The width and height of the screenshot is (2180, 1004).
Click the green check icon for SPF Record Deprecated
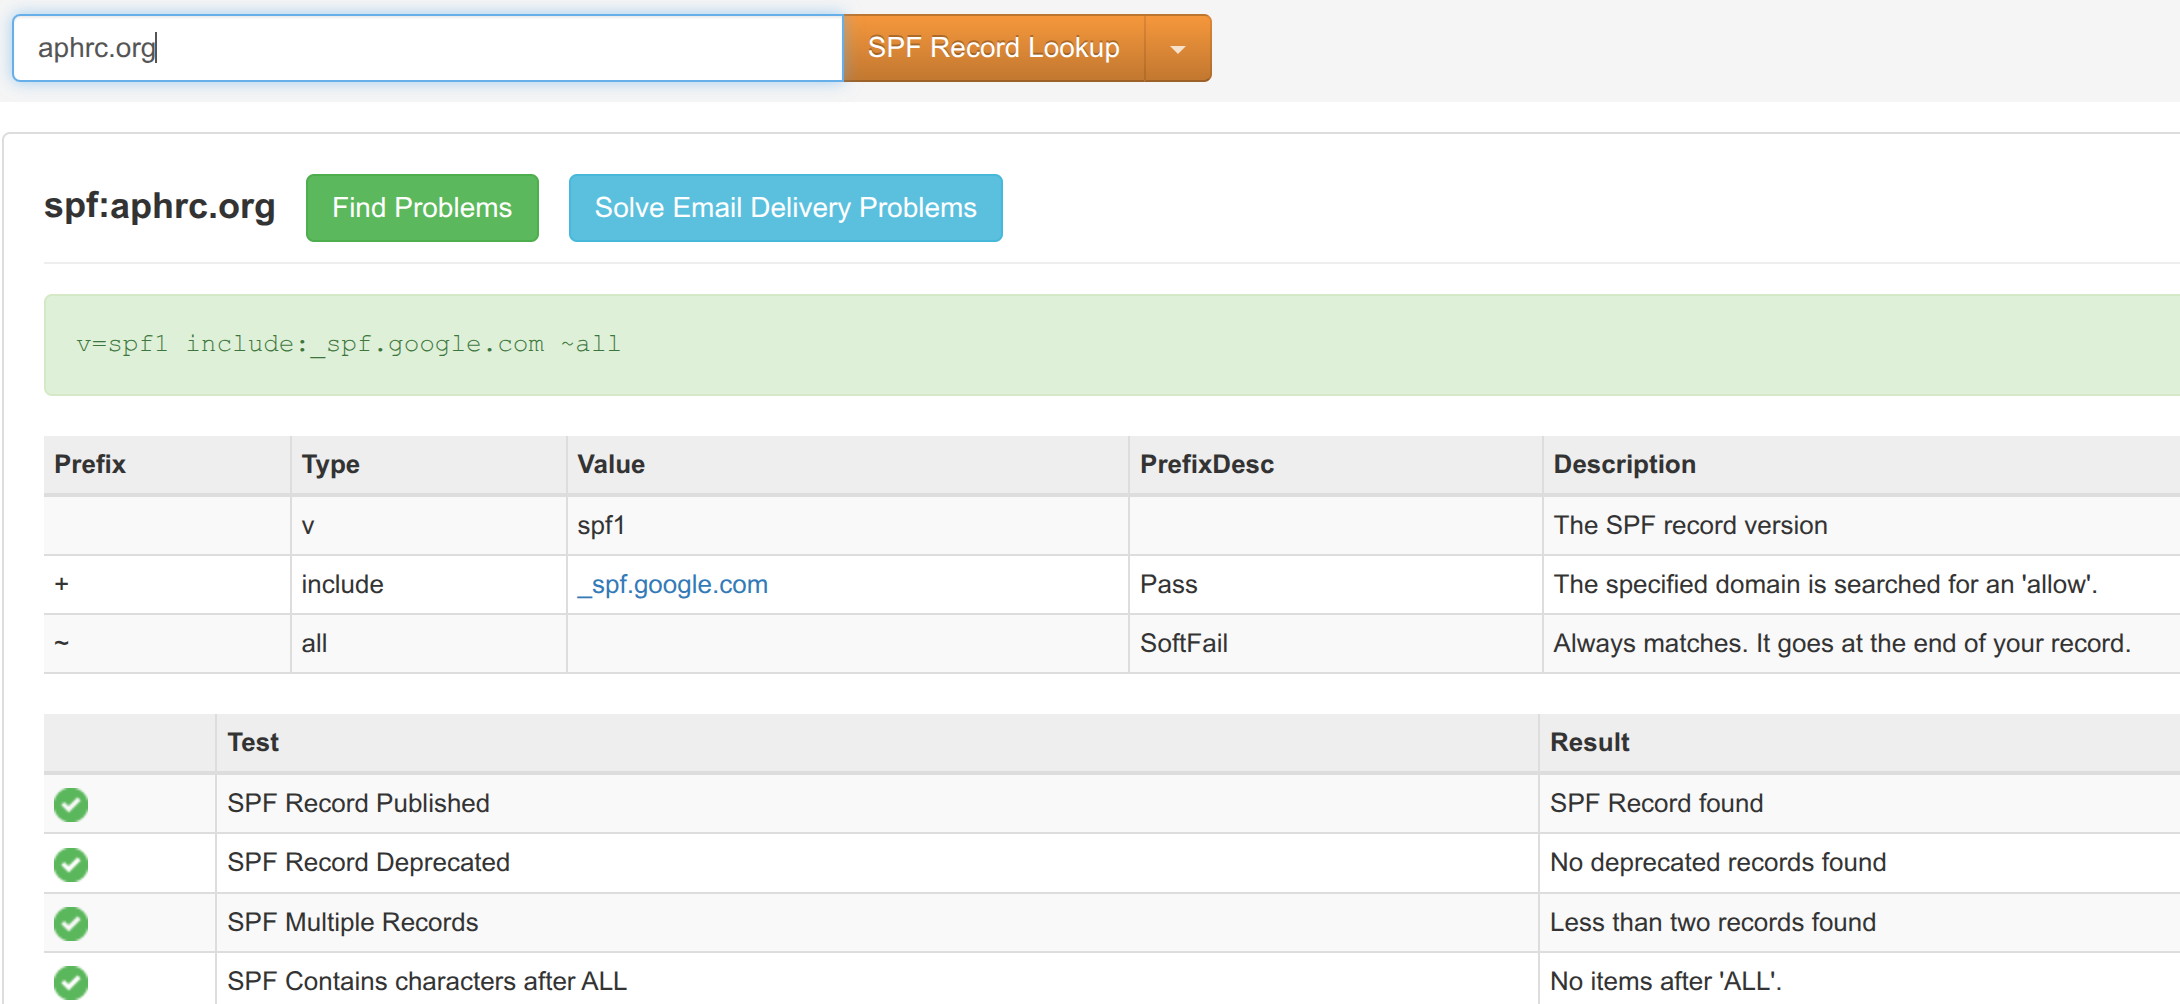[x=71, y=864]
